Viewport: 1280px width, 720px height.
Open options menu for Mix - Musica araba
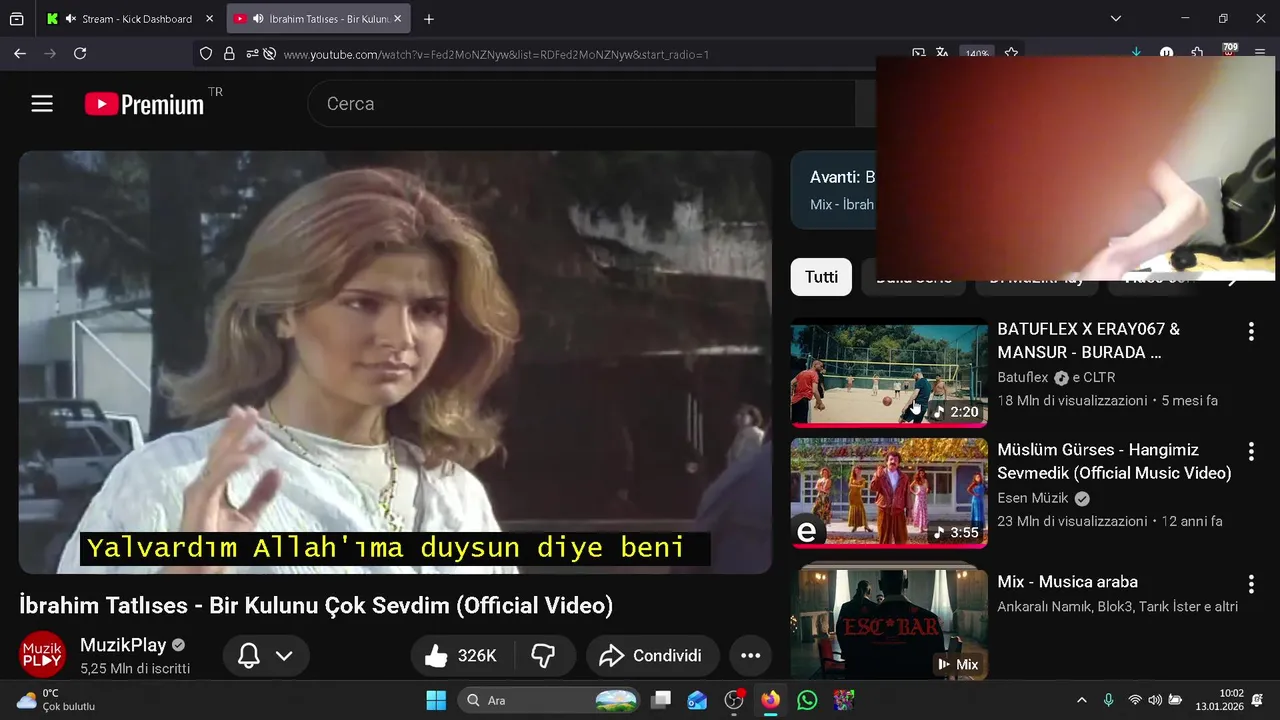click(1251, 584)
